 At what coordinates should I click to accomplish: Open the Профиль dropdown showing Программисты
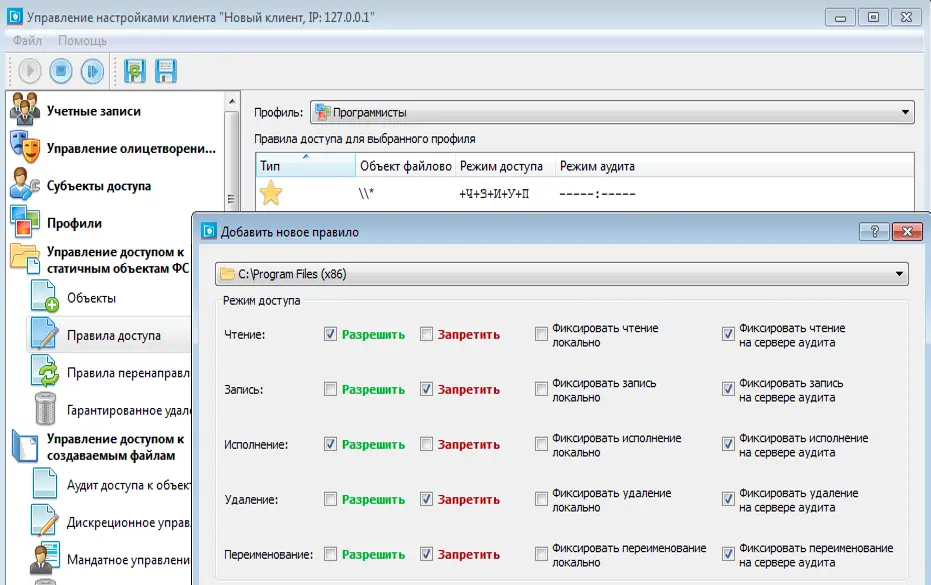click(611, 113)
